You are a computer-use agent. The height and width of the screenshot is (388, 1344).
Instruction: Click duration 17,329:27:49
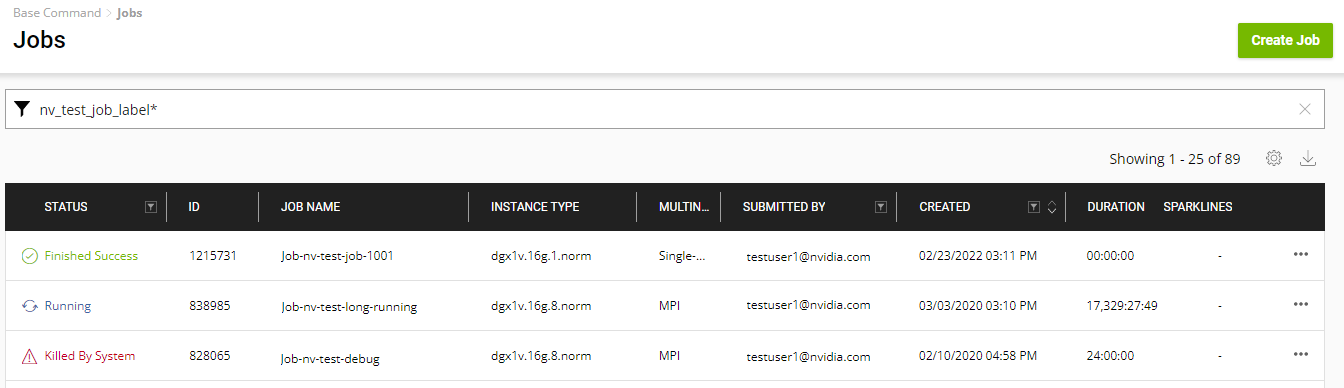click(1122, 306)
